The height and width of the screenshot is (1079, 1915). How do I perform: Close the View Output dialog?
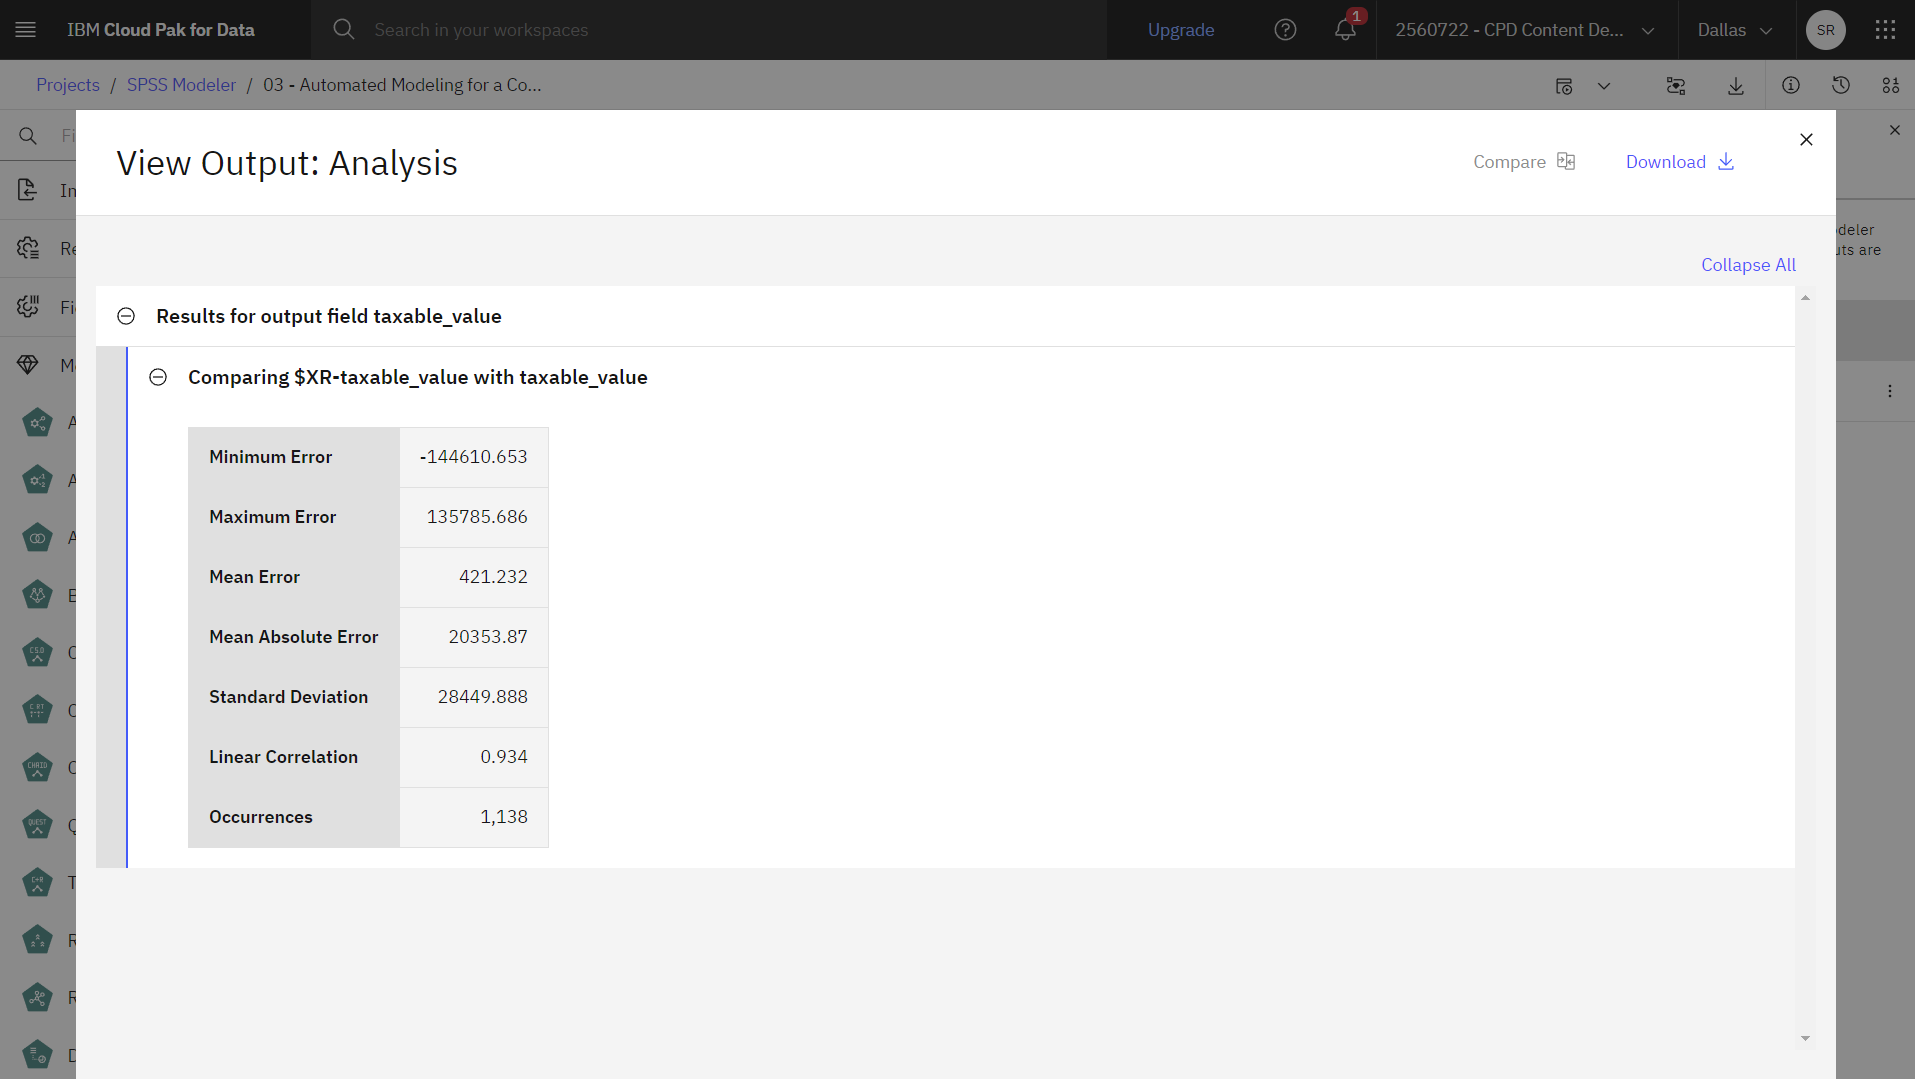point(1806,140)
